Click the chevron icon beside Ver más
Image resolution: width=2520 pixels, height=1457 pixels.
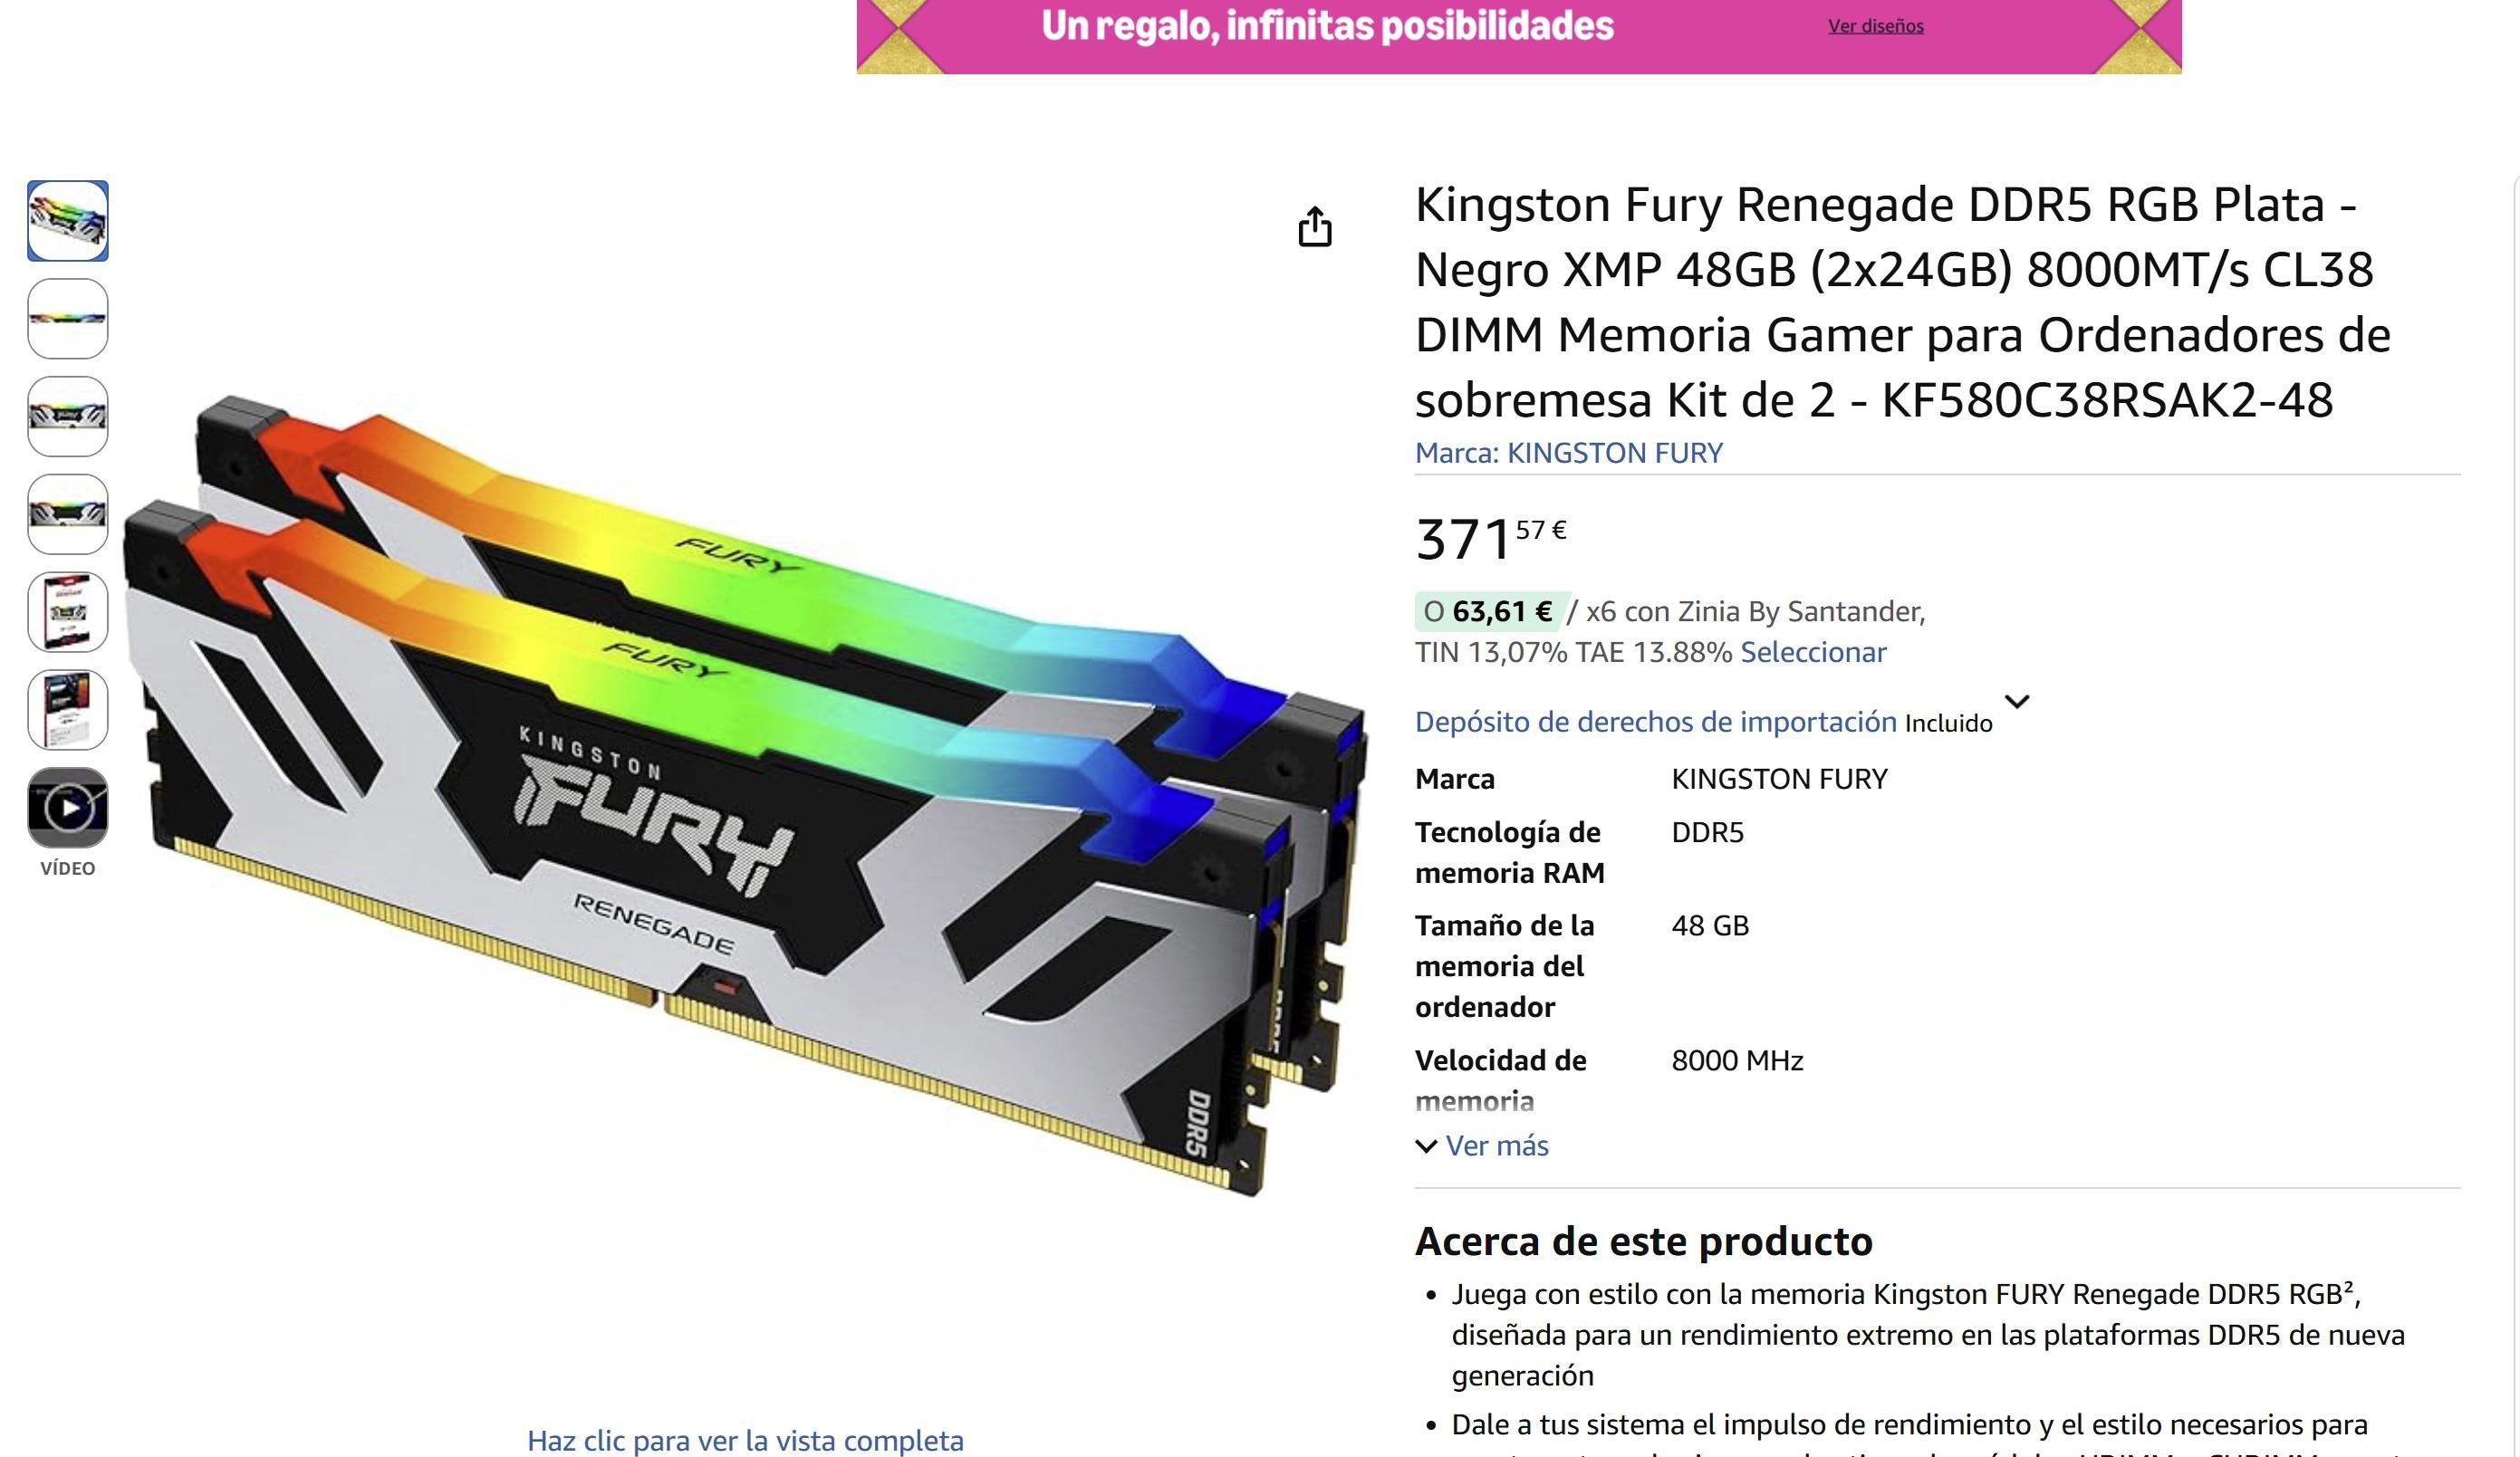[1427, 1146]
